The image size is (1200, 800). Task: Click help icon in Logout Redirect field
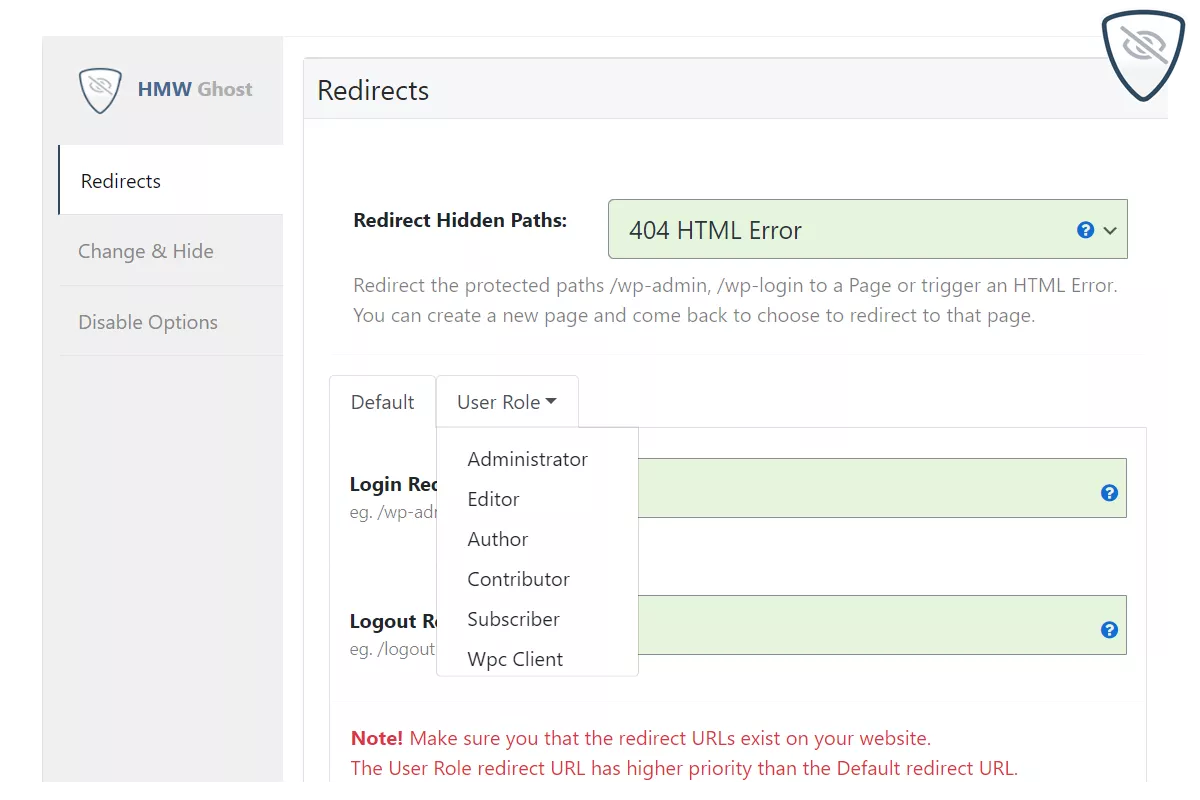coord(1109,630)
